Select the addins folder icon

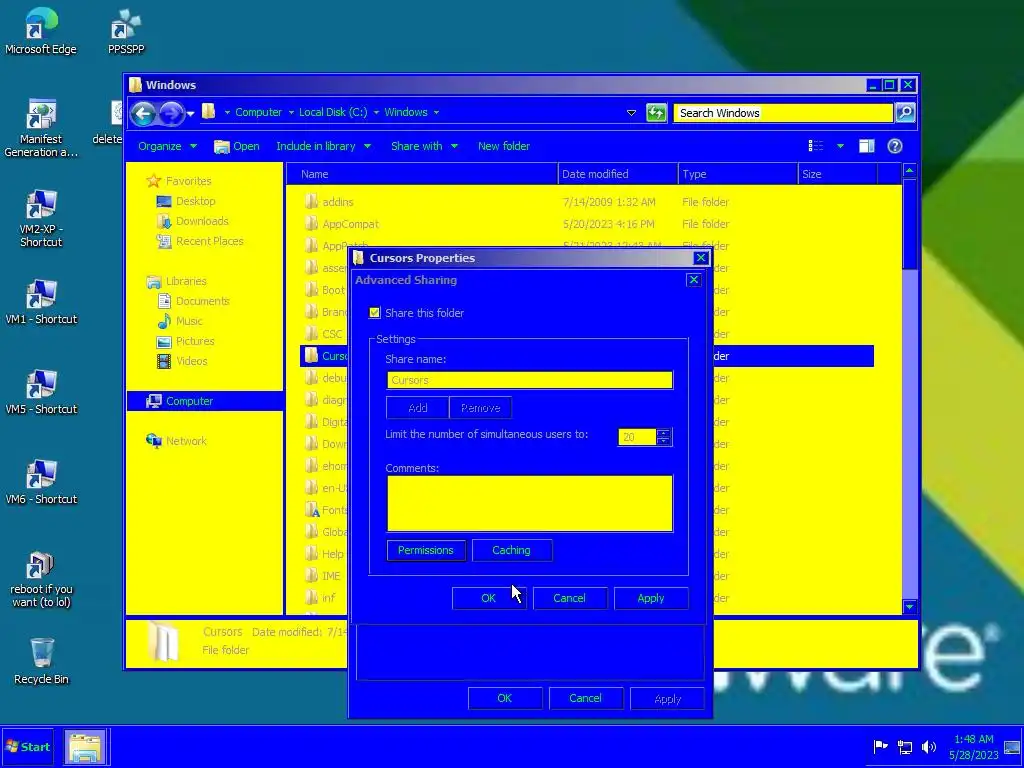pyautogui.click(x=312, y=202)
